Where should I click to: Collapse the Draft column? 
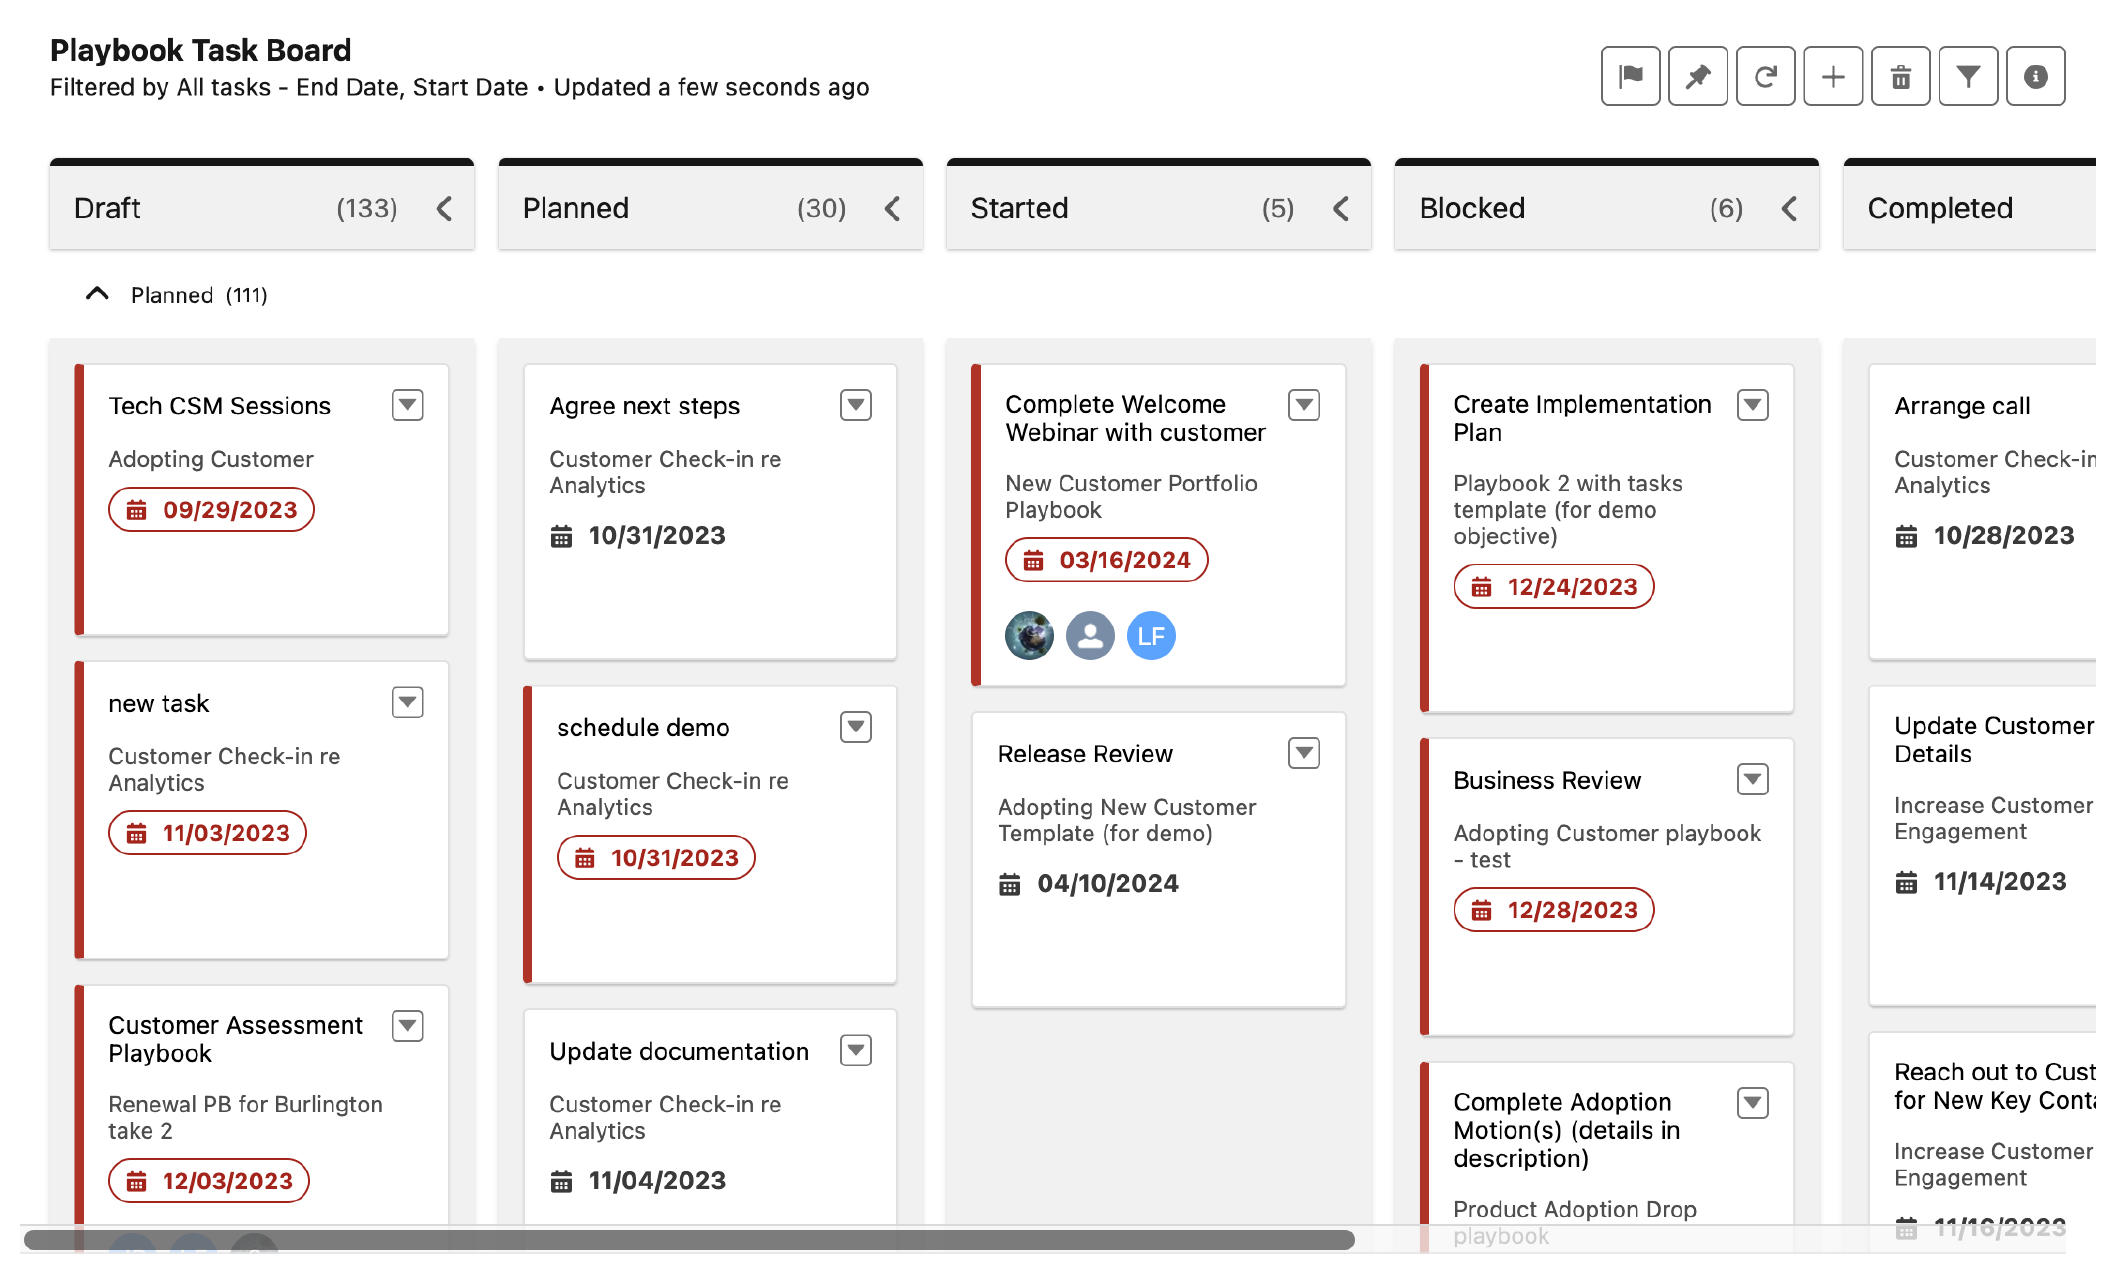pyautogui.click(x=444, y=208)
